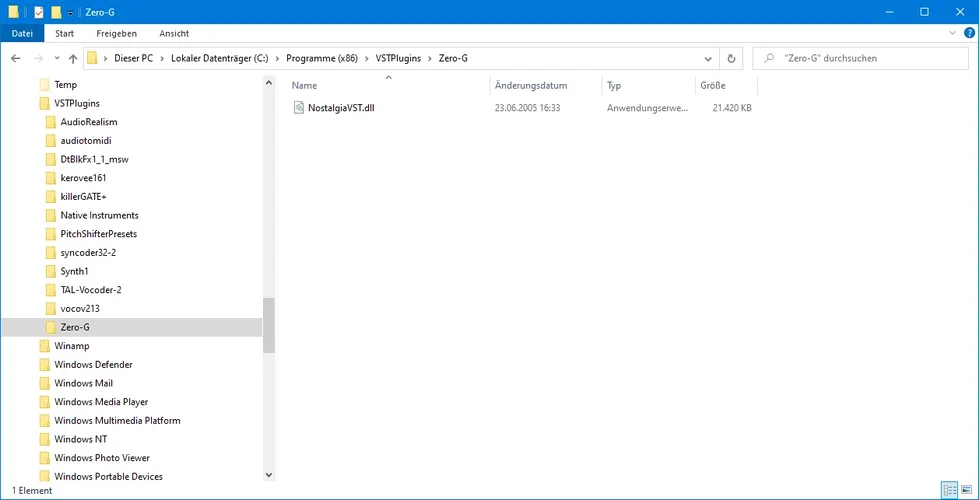Open the Datei tab
979x500 pixels.
click(x=22, y=33)
